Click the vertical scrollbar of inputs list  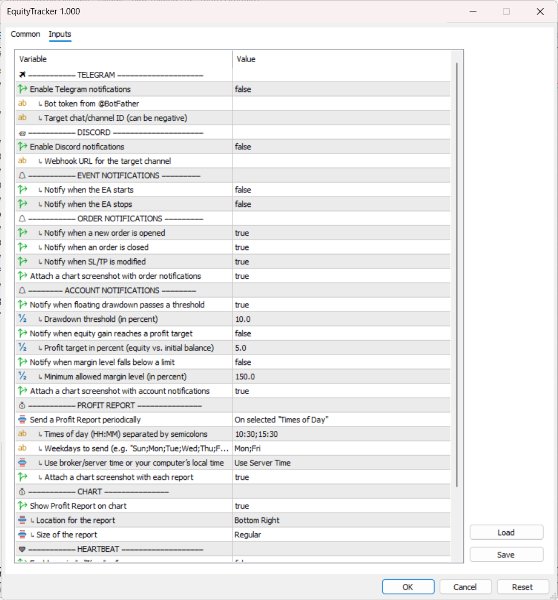[x=457, y=275]
